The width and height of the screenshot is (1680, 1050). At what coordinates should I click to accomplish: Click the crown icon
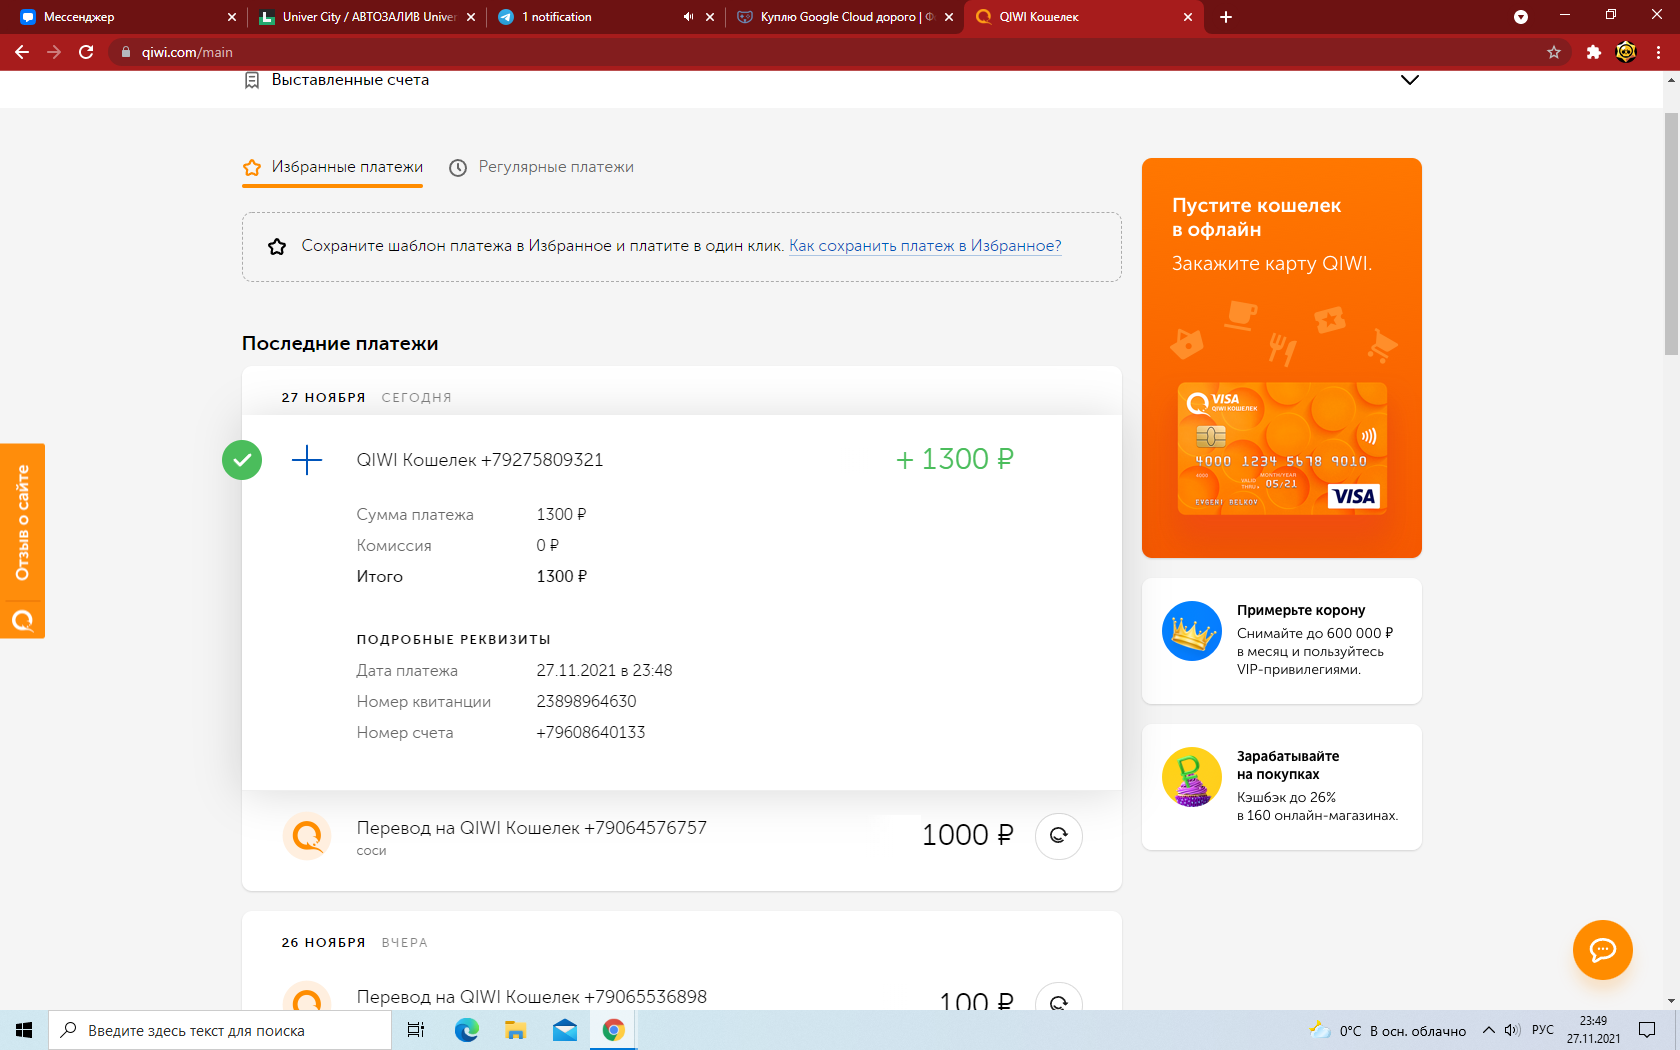coord(1192,631)
